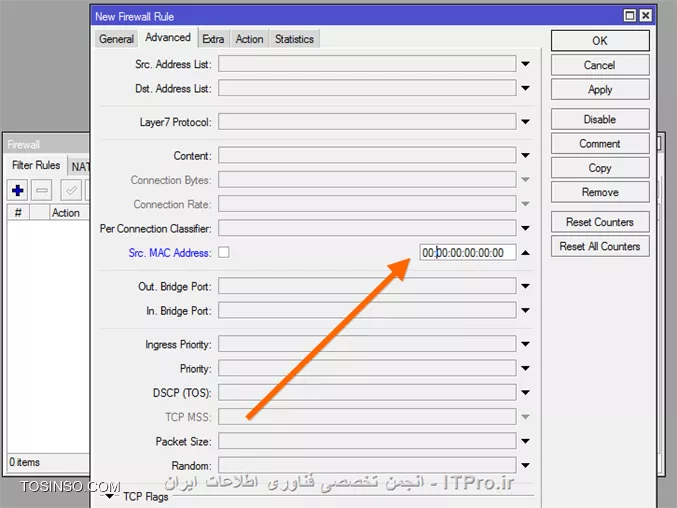The width and height of the screenshot is (677, 508).
Task: Expand the Src. Address List dropdown arrow
Action: pyautogui.click(x=525, y=64)
